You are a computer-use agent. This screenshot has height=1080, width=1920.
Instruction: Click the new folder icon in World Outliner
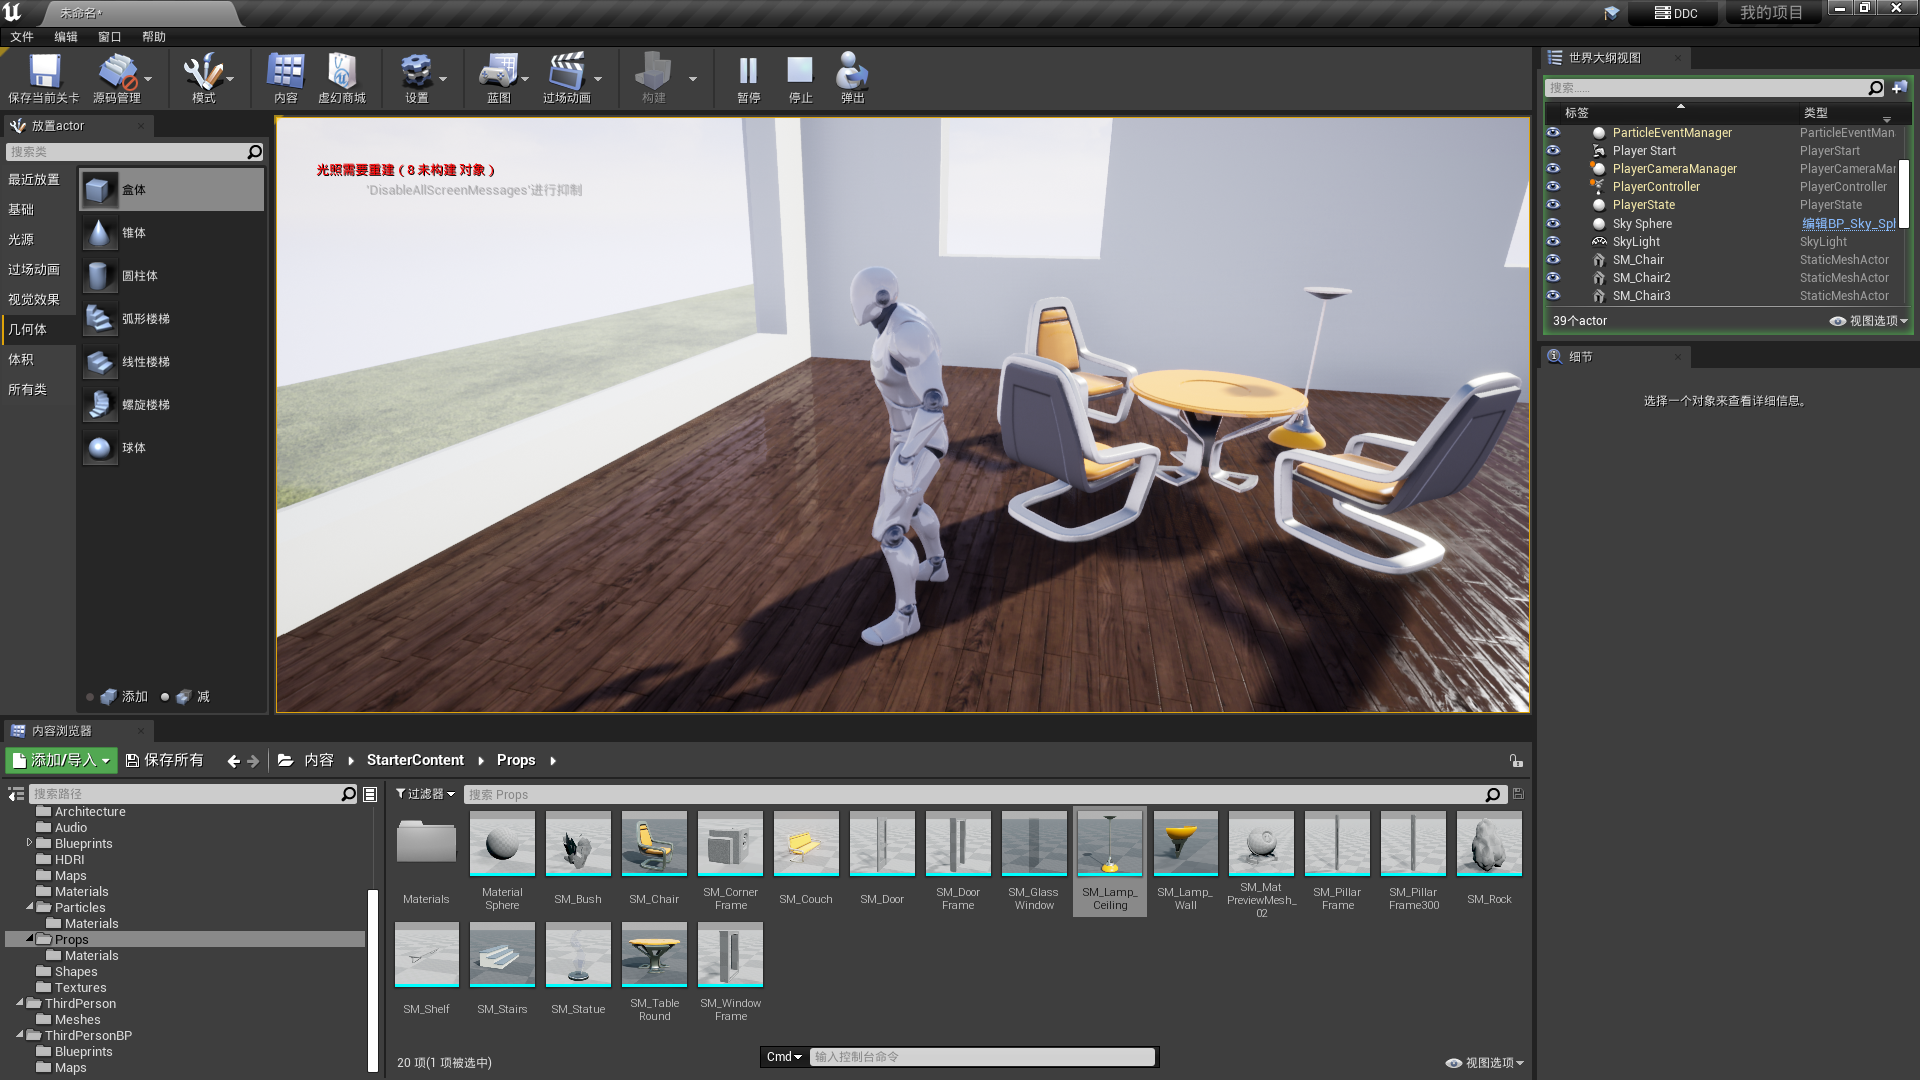(1899, 88)
